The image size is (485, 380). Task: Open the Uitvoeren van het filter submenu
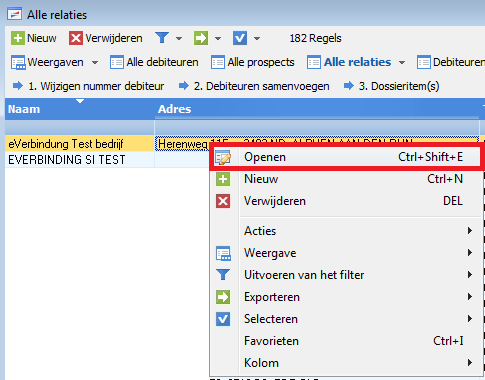pos(346,275)
